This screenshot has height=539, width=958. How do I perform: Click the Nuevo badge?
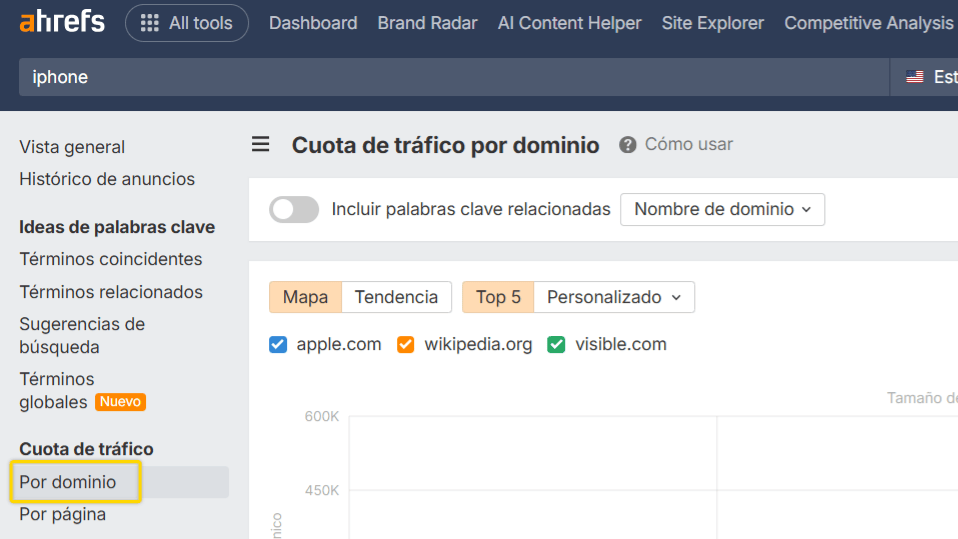(120, 402)
